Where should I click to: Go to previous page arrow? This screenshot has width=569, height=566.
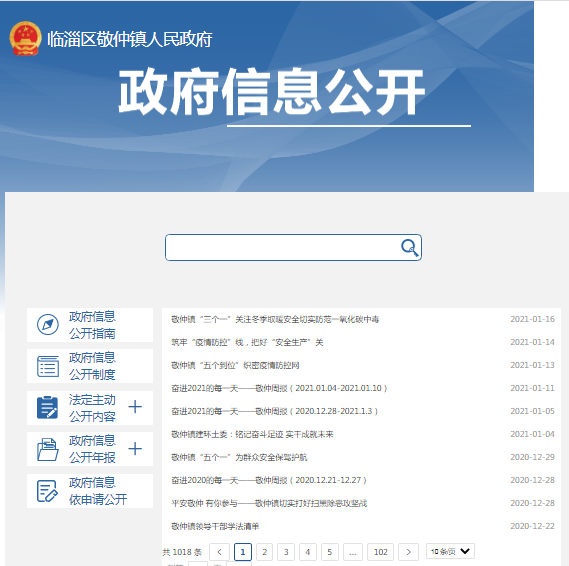tap(220, 552)
